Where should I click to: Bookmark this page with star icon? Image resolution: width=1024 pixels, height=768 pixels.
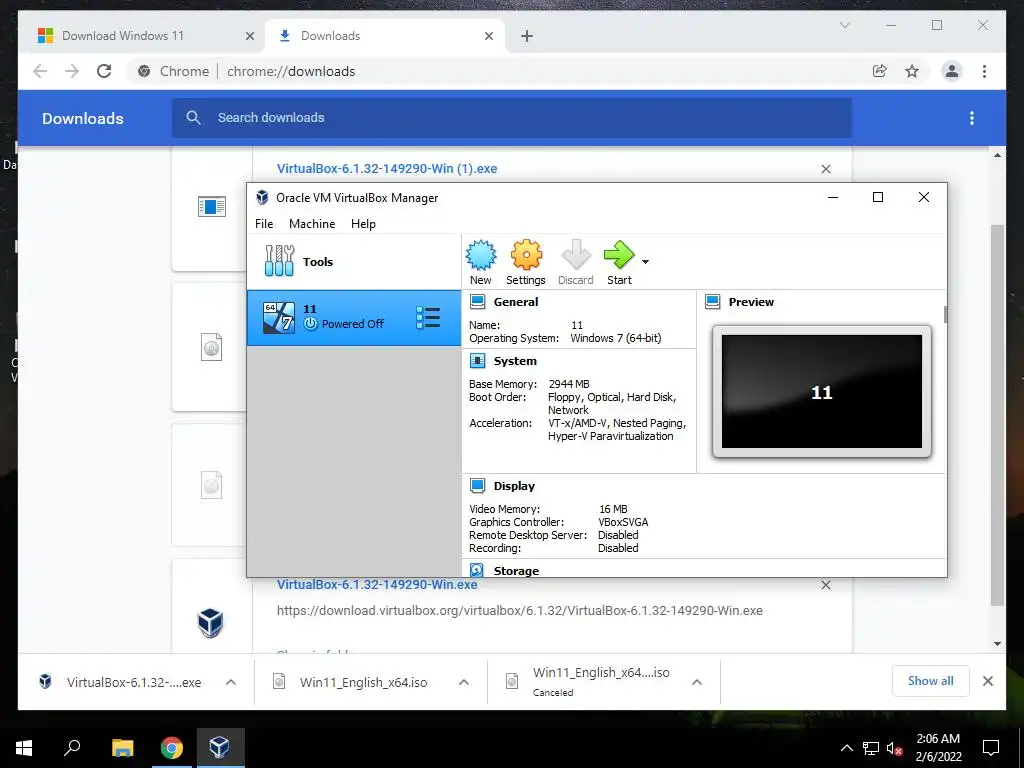coord(912,71)
